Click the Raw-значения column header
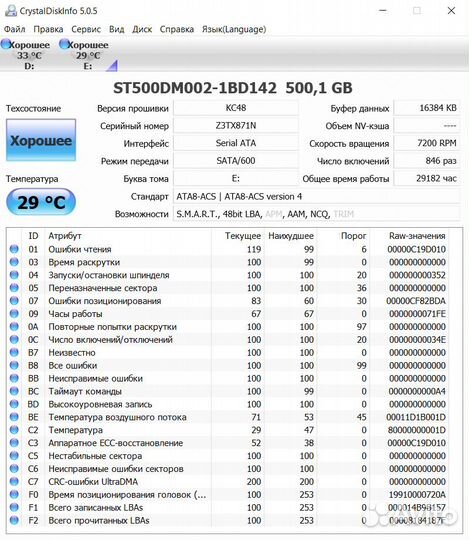The width and height of the screenshot is (469, 540). [417, 236]
